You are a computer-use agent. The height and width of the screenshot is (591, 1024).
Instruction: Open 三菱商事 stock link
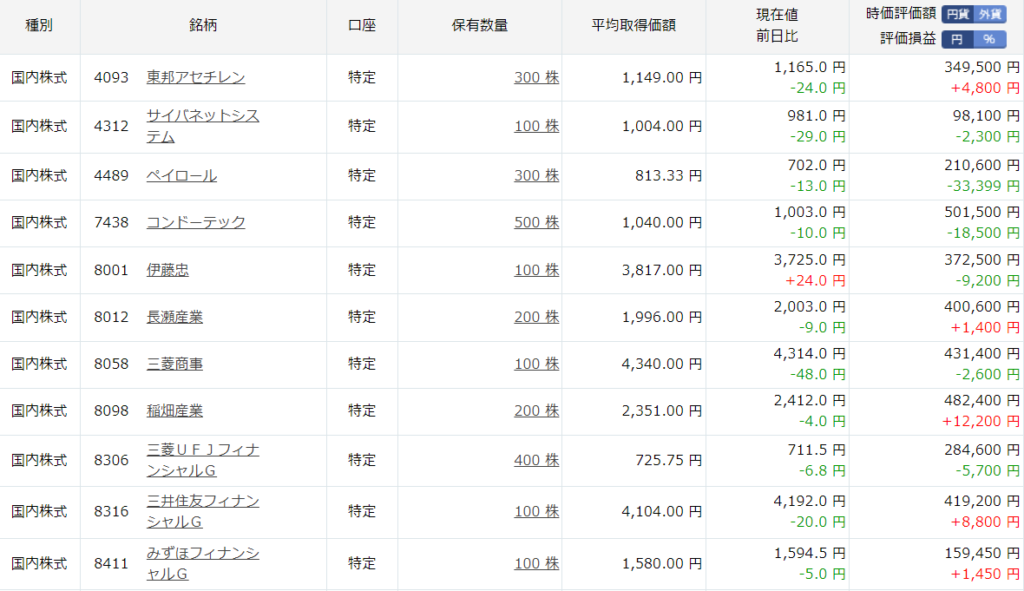(x=174, y=364)
